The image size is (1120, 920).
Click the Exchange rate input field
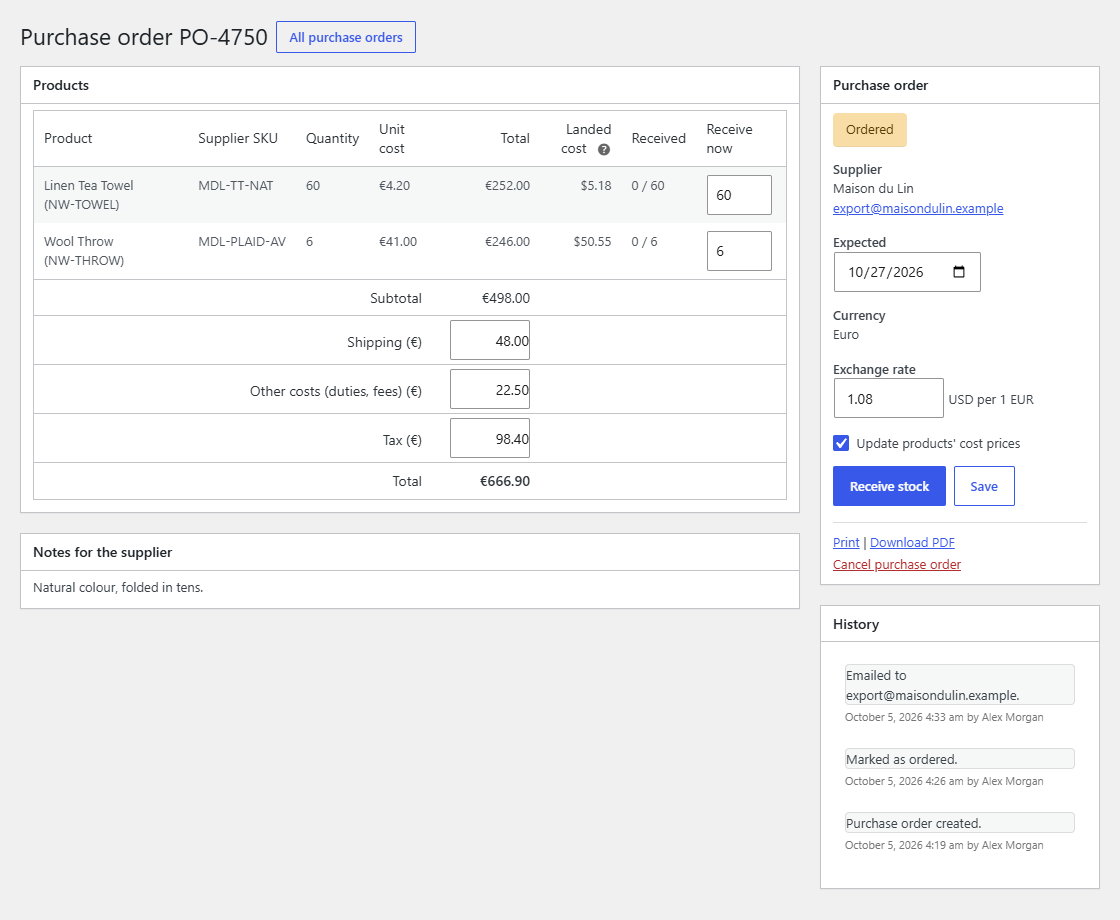[889, 399]
